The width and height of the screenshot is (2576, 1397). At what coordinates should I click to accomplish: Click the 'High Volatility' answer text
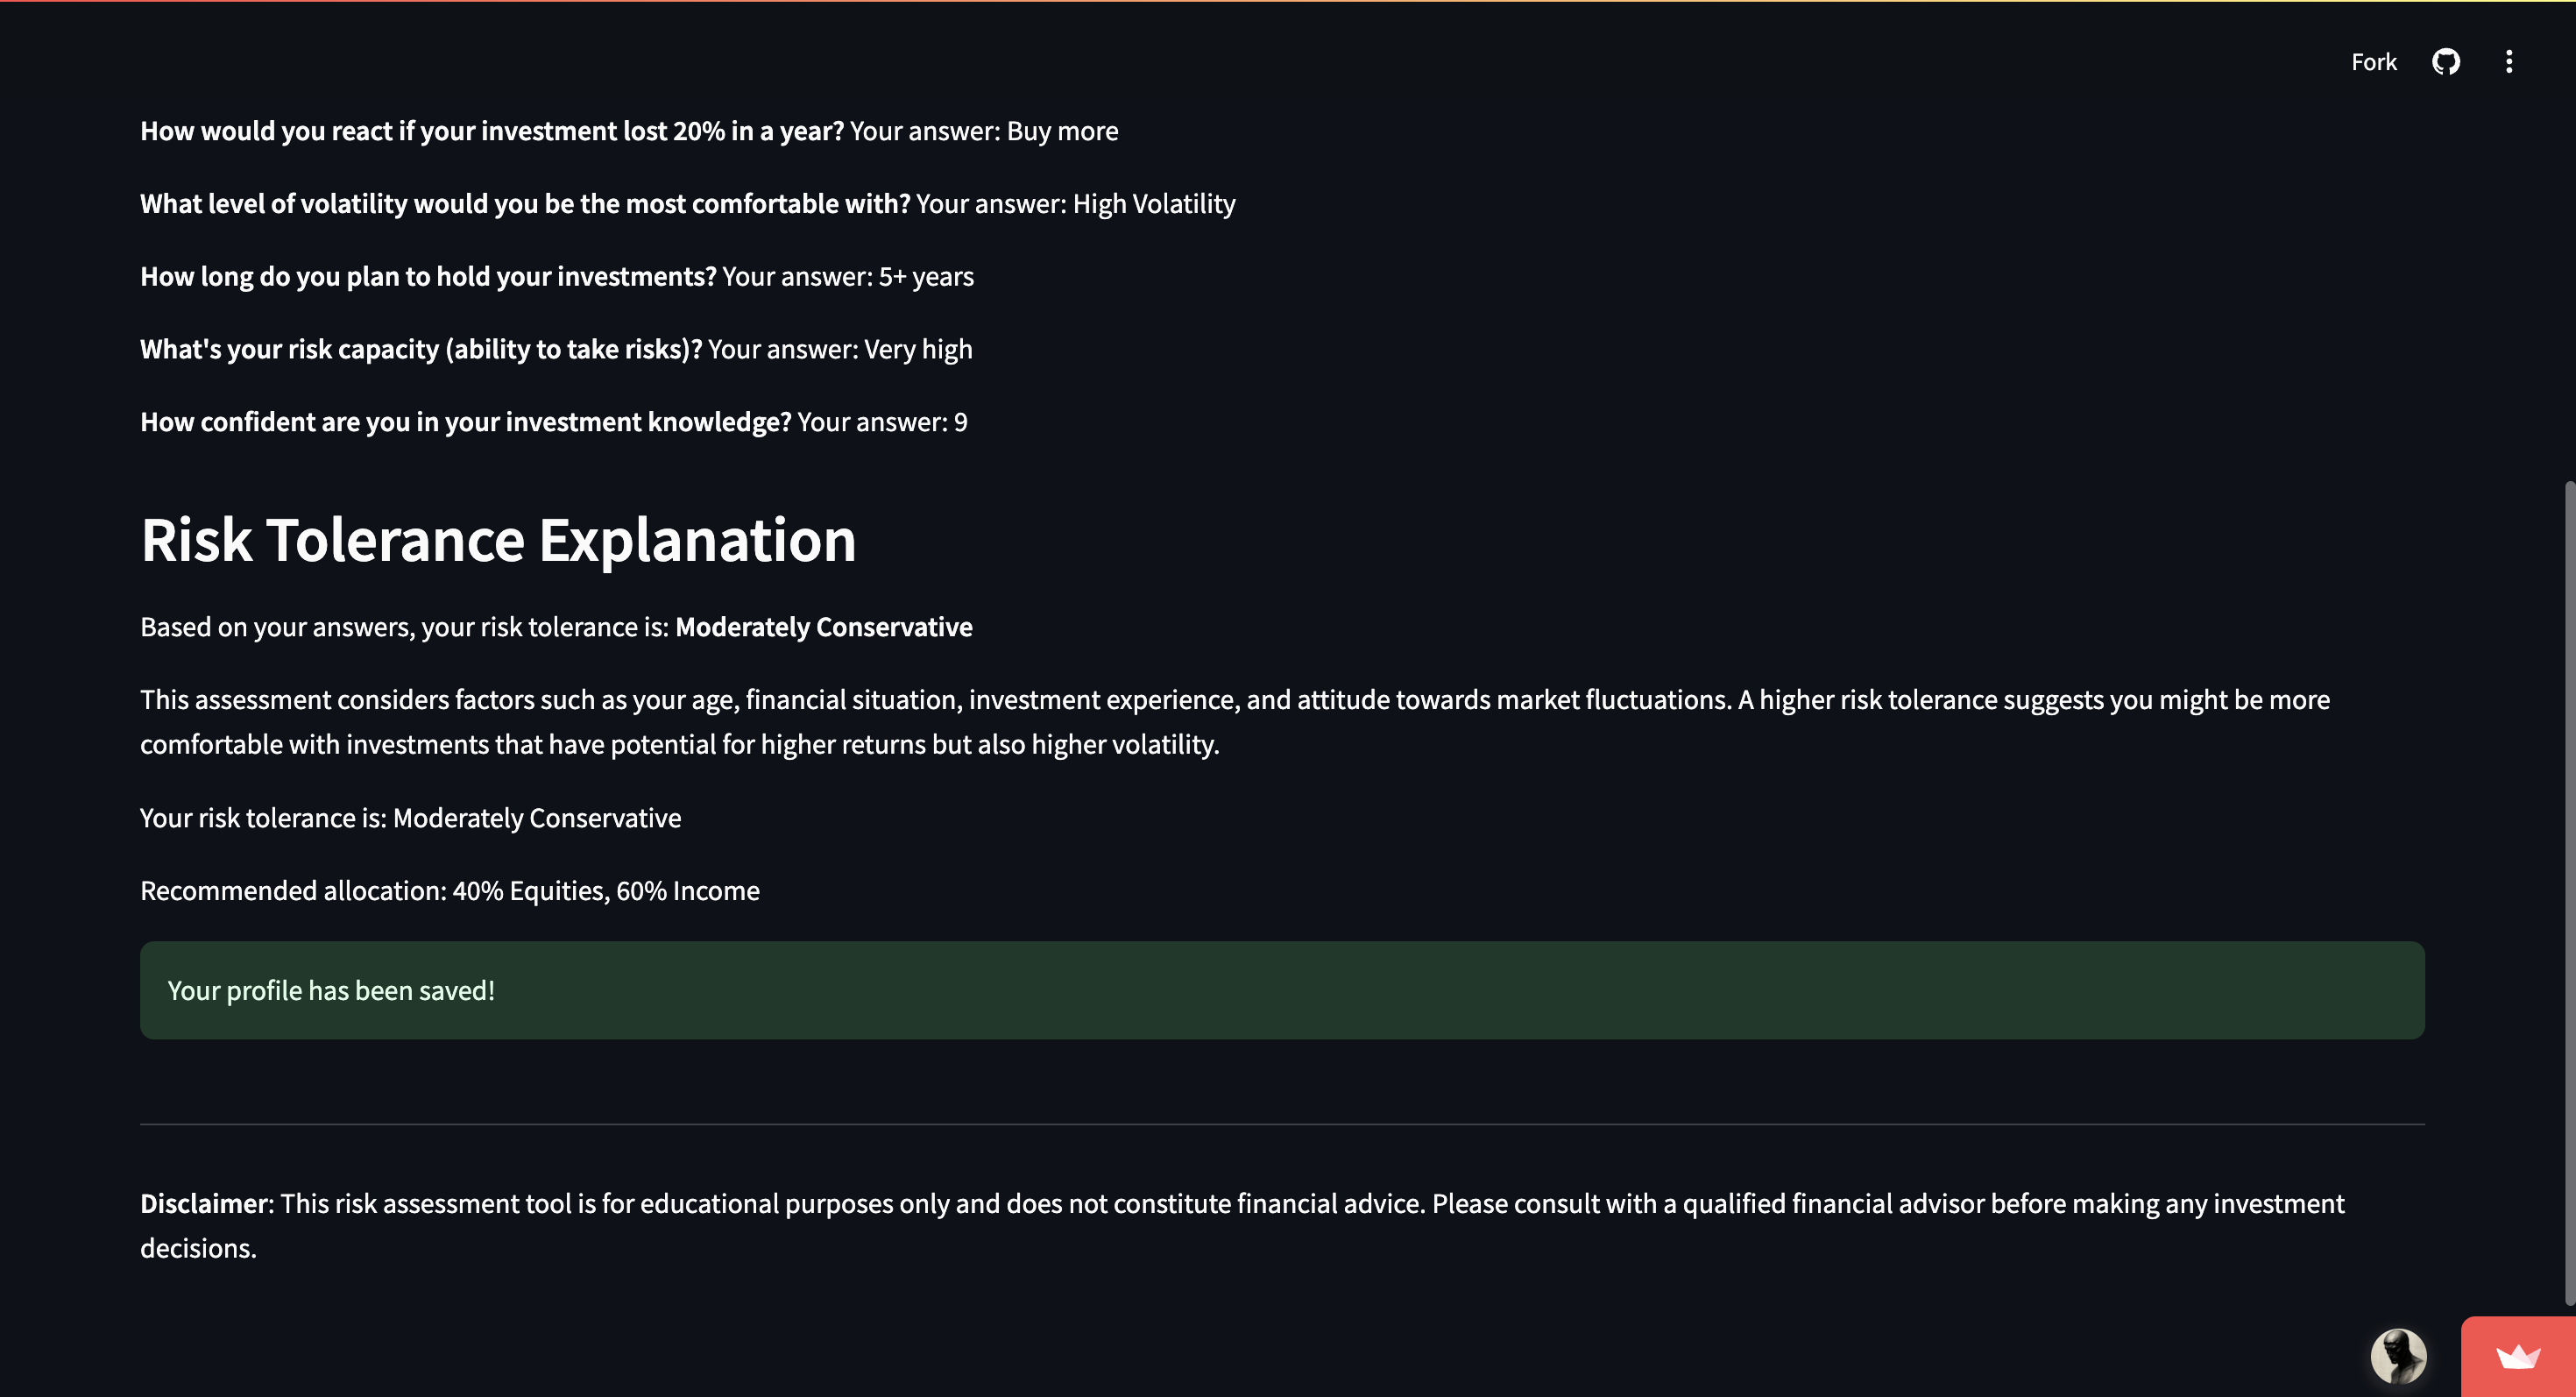tap(1153, 204)
